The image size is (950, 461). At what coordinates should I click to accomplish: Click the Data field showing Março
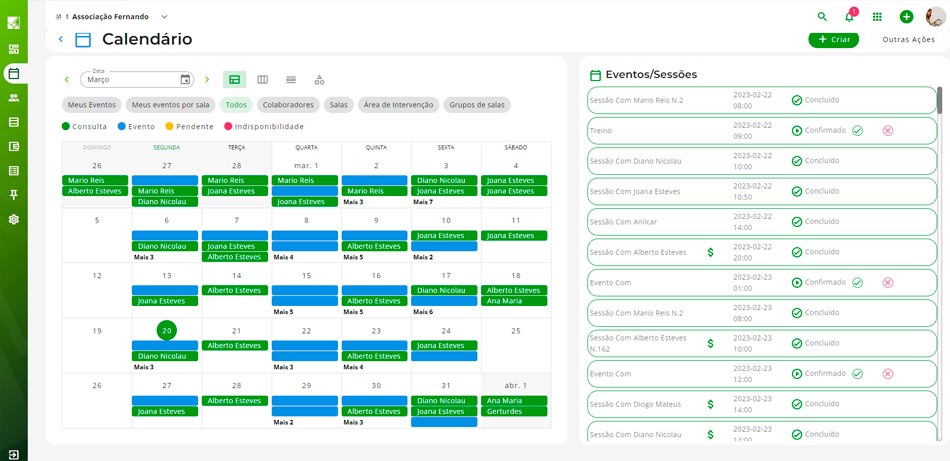(137, 79)
